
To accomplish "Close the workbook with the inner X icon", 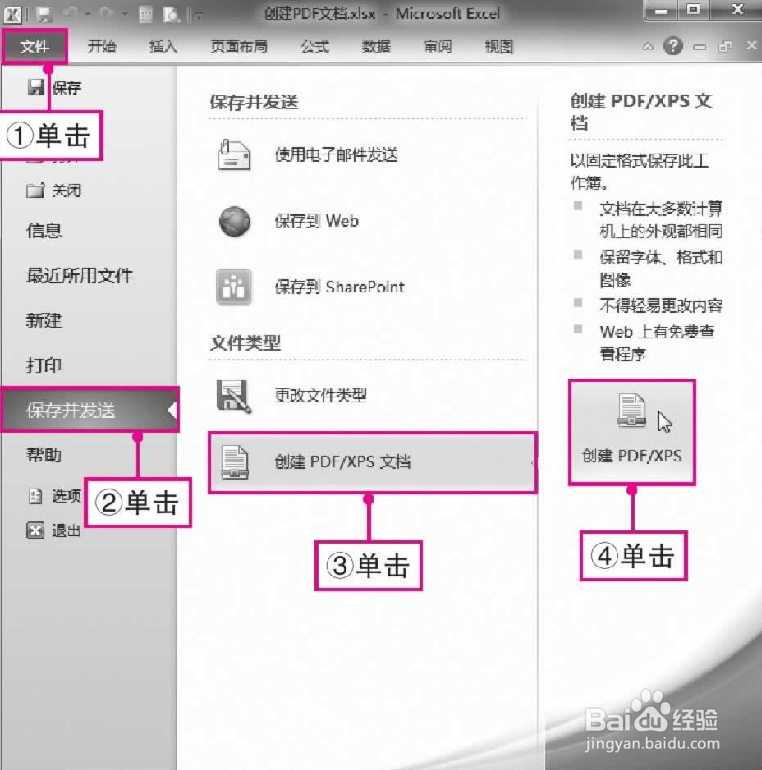I will click(x=751, y=46).
